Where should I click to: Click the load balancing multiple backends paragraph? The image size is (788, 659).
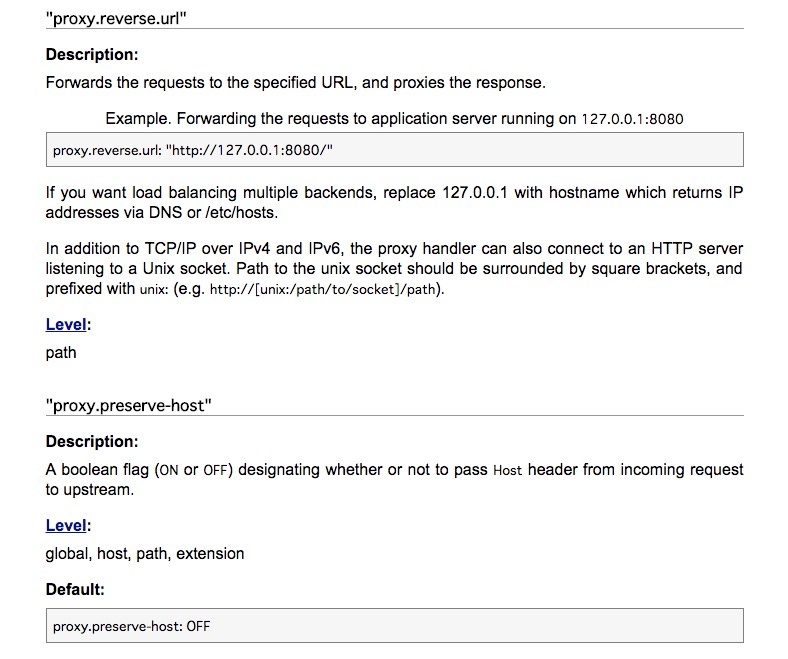coord(394,203)
